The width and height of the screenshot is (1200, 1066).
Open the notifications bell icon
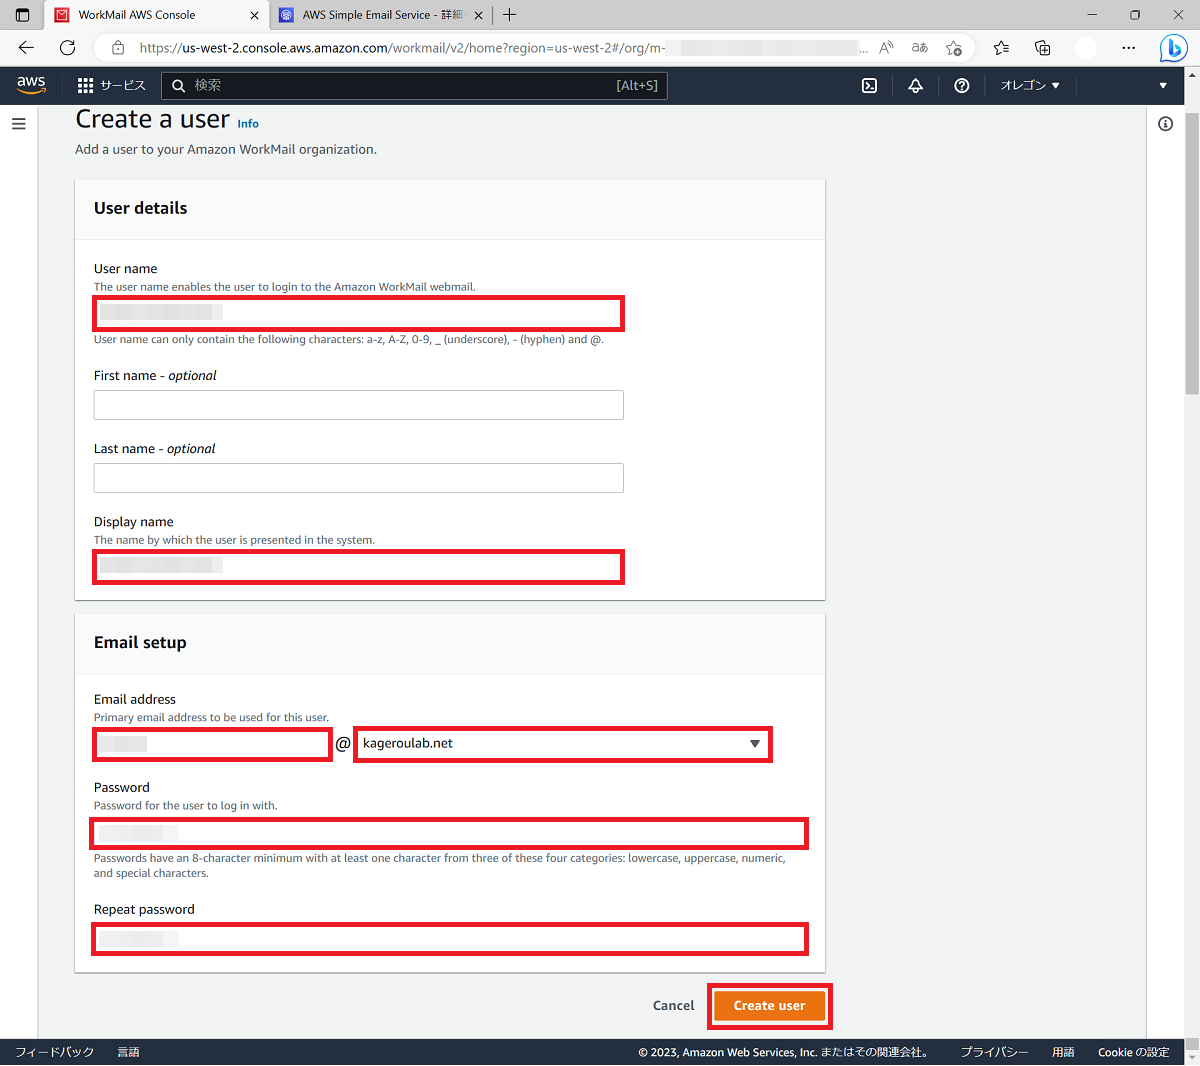(x=915, y=85)
